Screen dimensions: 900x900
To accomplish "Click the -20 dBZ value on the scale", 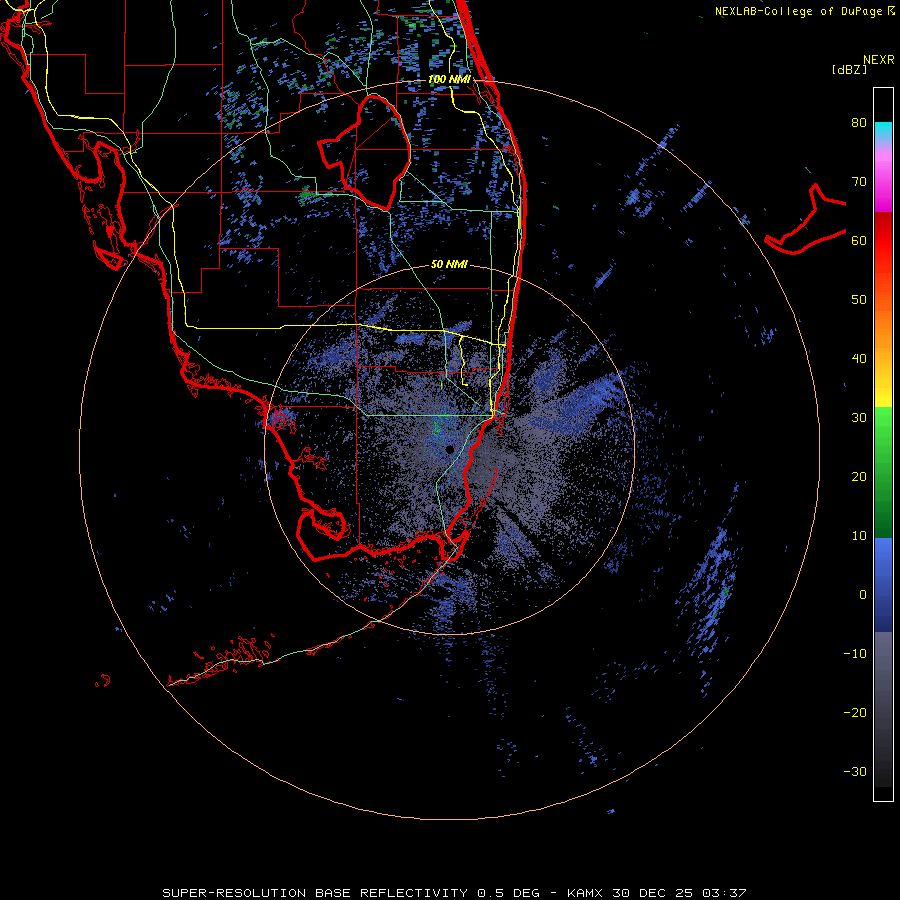I will 855,713.
